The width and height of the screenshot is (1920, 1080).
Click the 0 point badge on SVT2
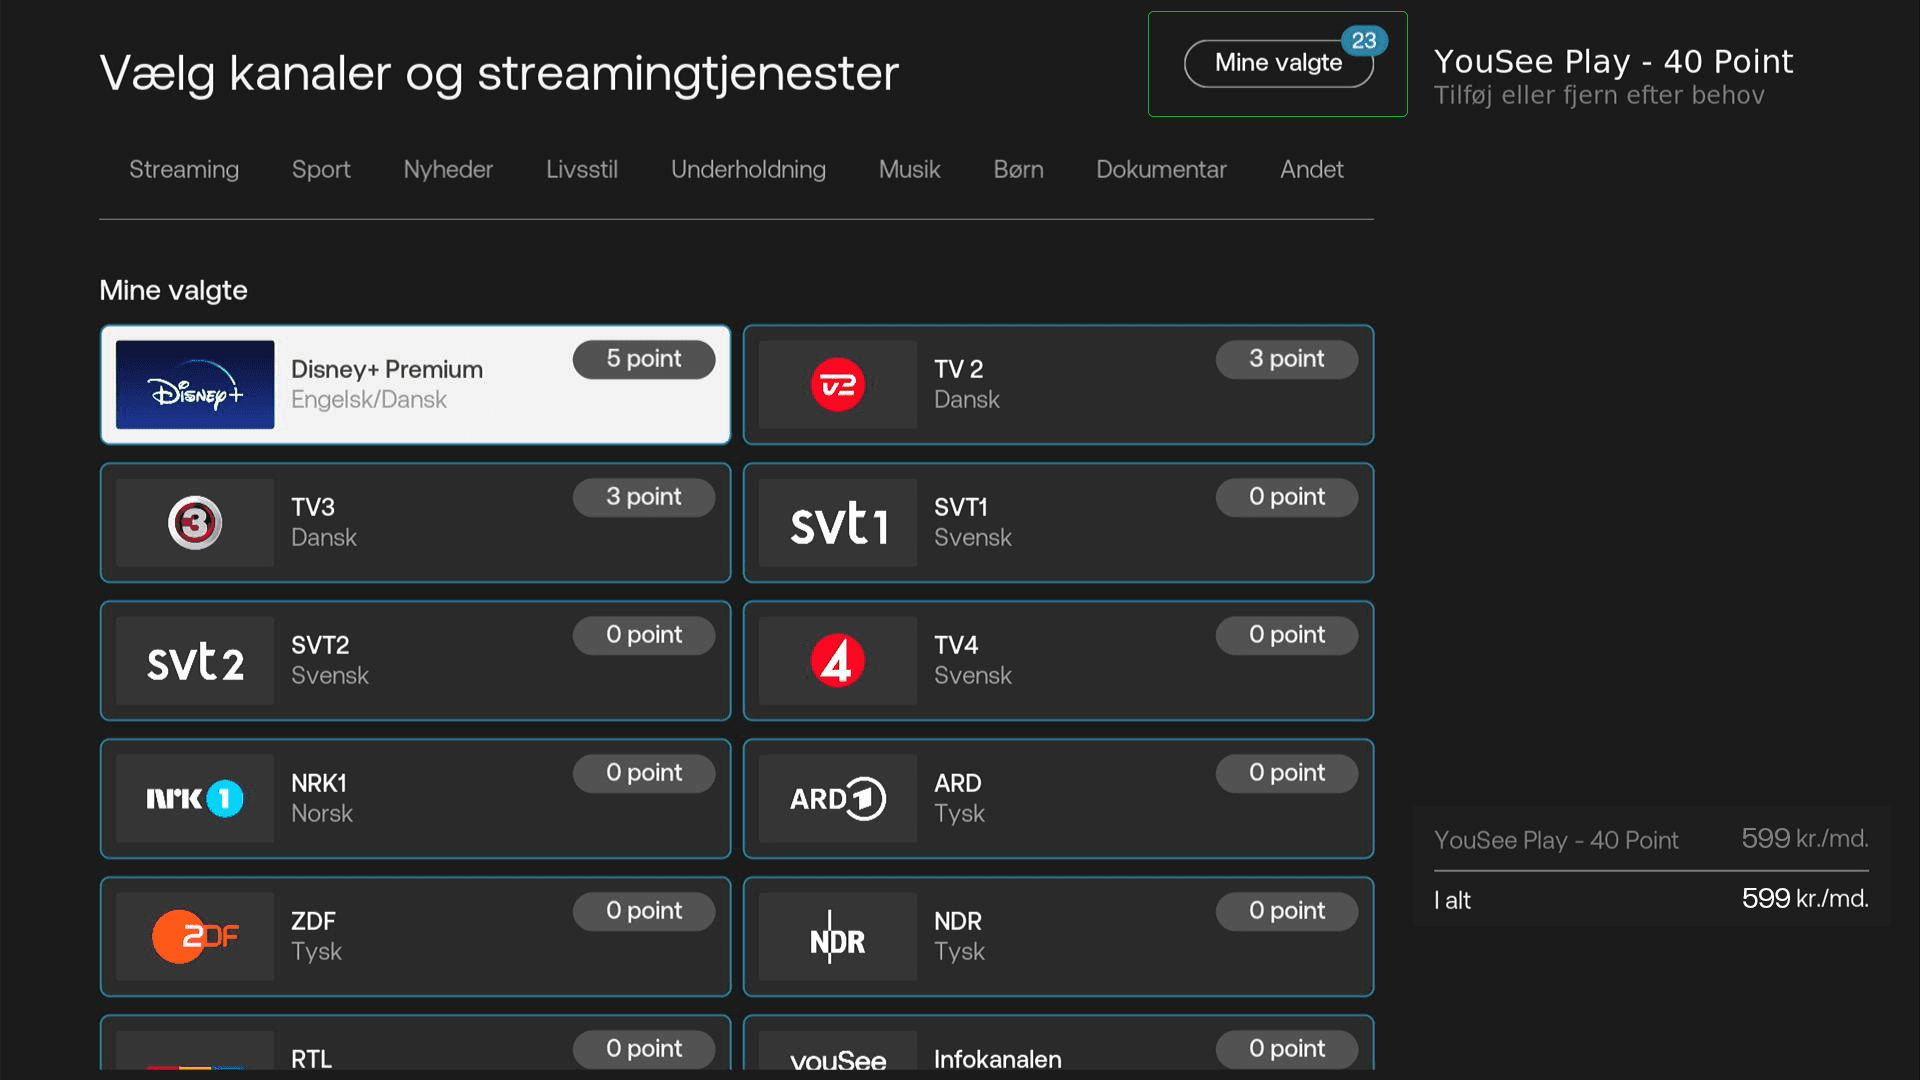point(644,635)
